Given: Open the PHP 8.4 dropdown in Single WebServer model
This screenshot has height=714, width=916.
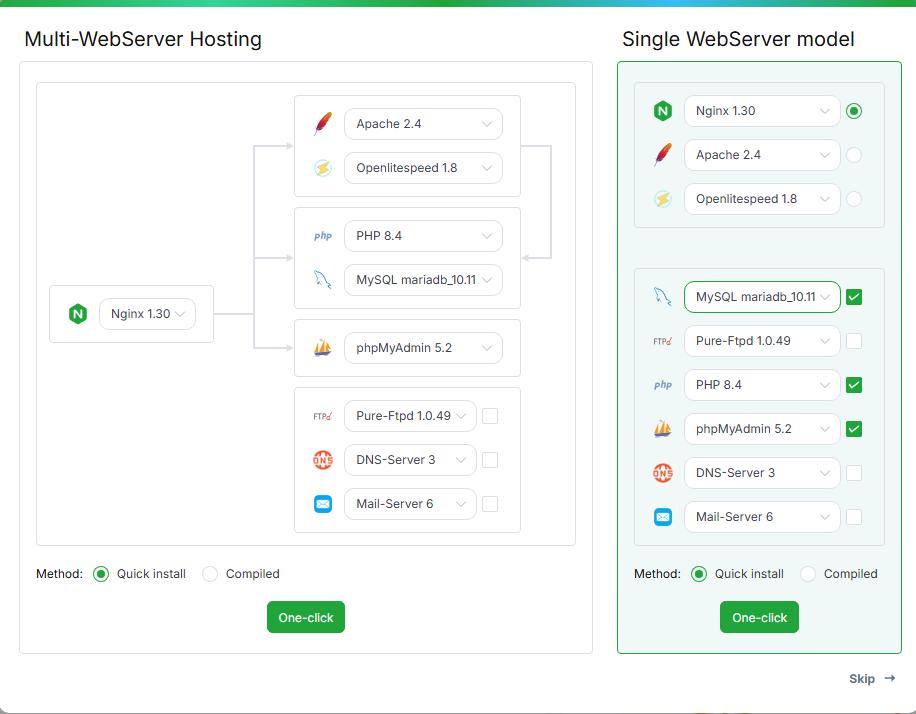Looking at the screenshot, I should pyautogui.click(x=762, y=385).
